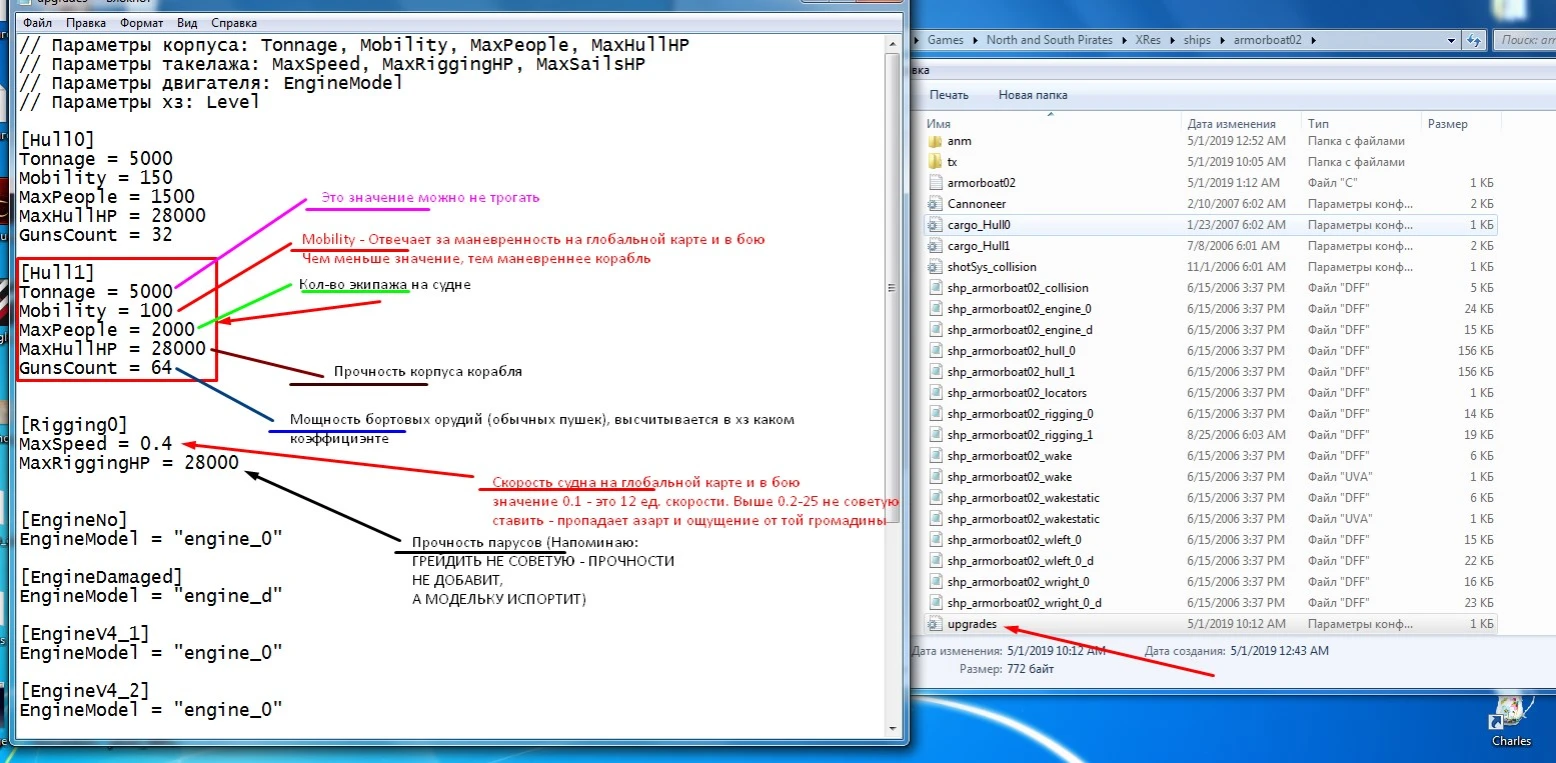Select the upgrades config file icon

pos(935,624)
